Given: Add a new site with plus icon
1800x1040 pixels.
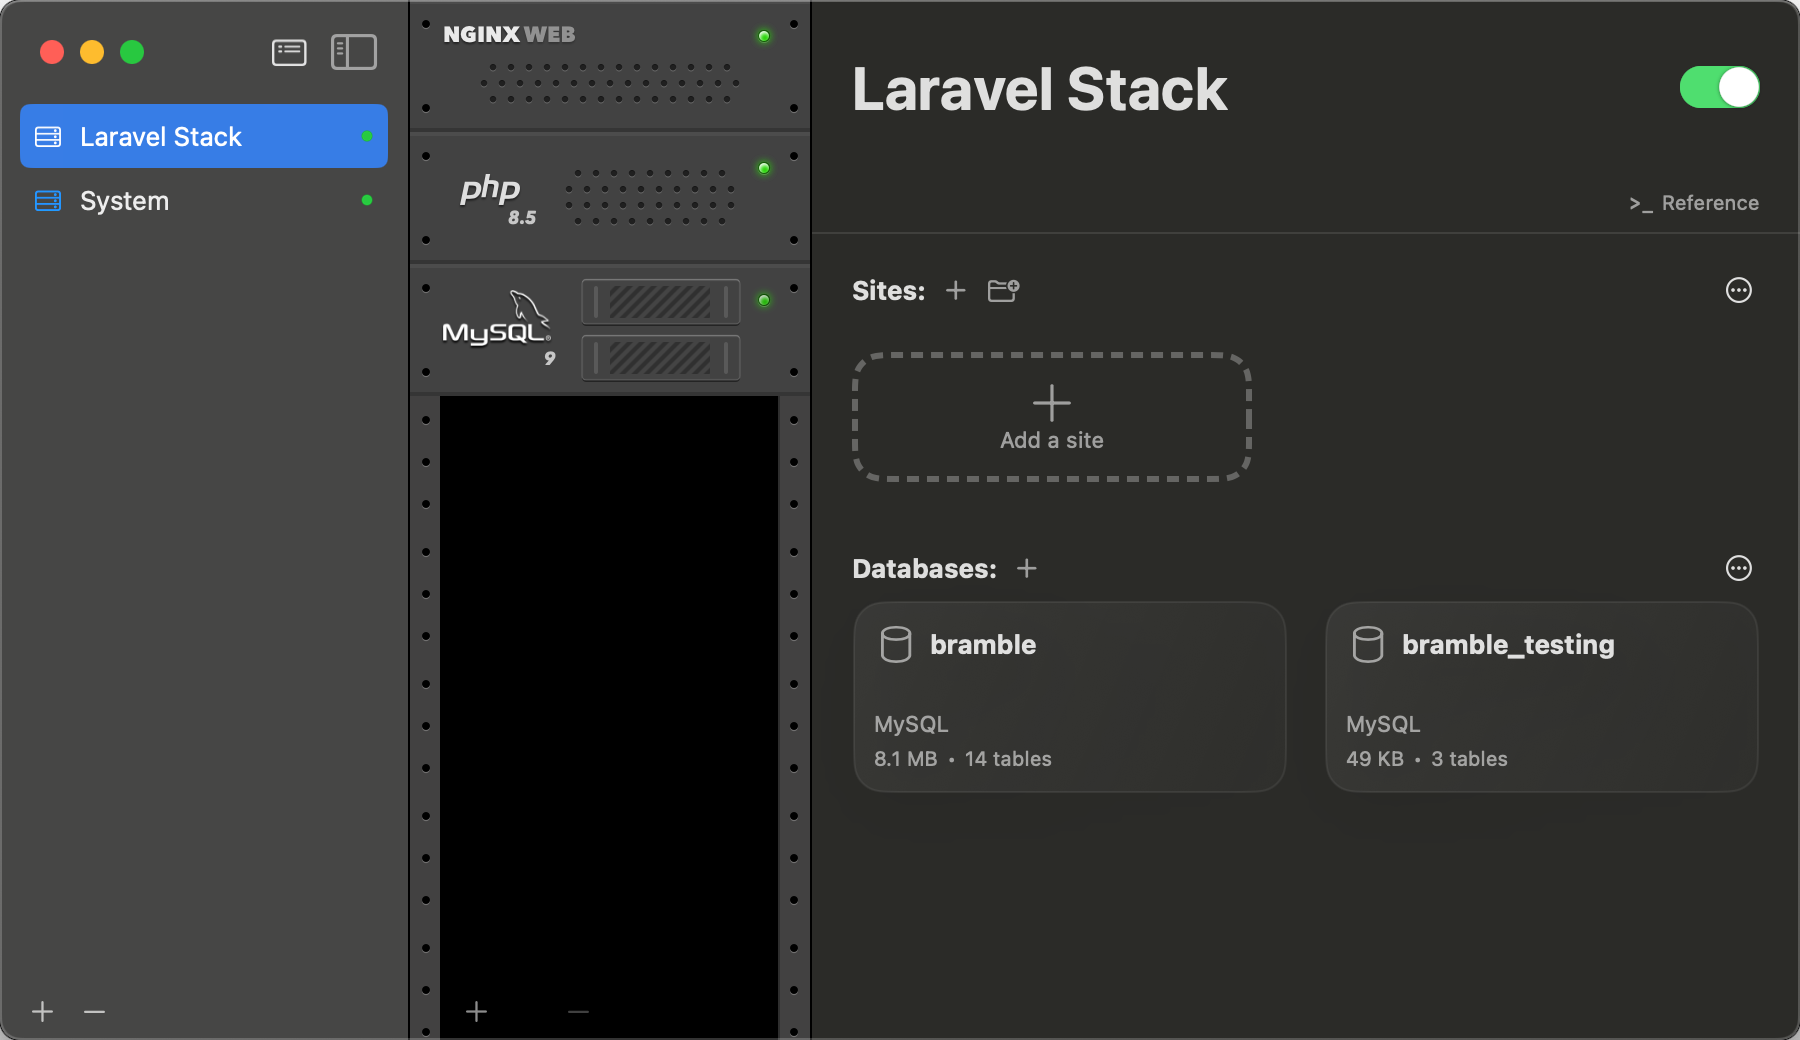Looking at the screenshot, I should pos(956,290).
